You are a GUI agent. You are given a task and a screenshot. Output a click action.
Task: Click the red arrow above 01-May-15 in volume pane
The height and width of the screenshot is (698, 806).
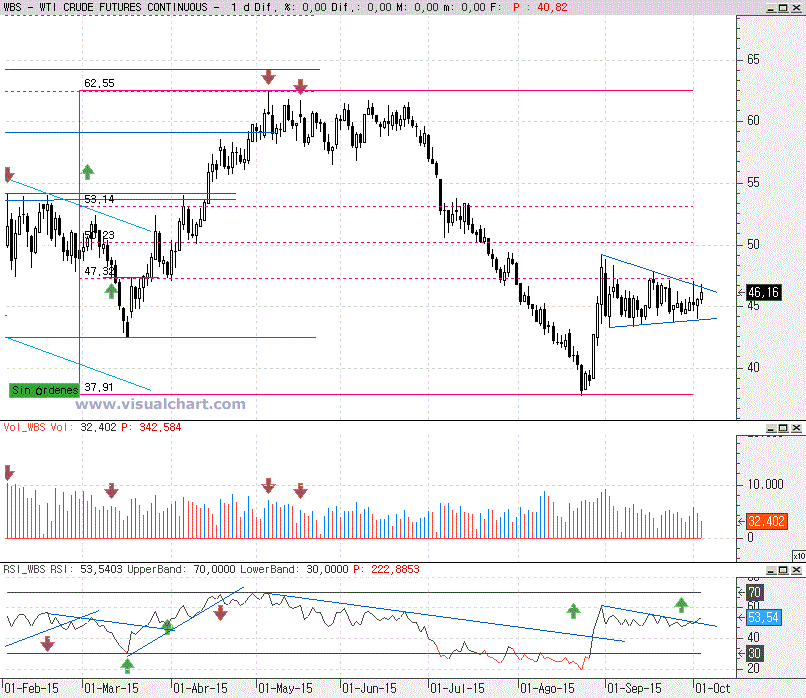coord(268,485)
